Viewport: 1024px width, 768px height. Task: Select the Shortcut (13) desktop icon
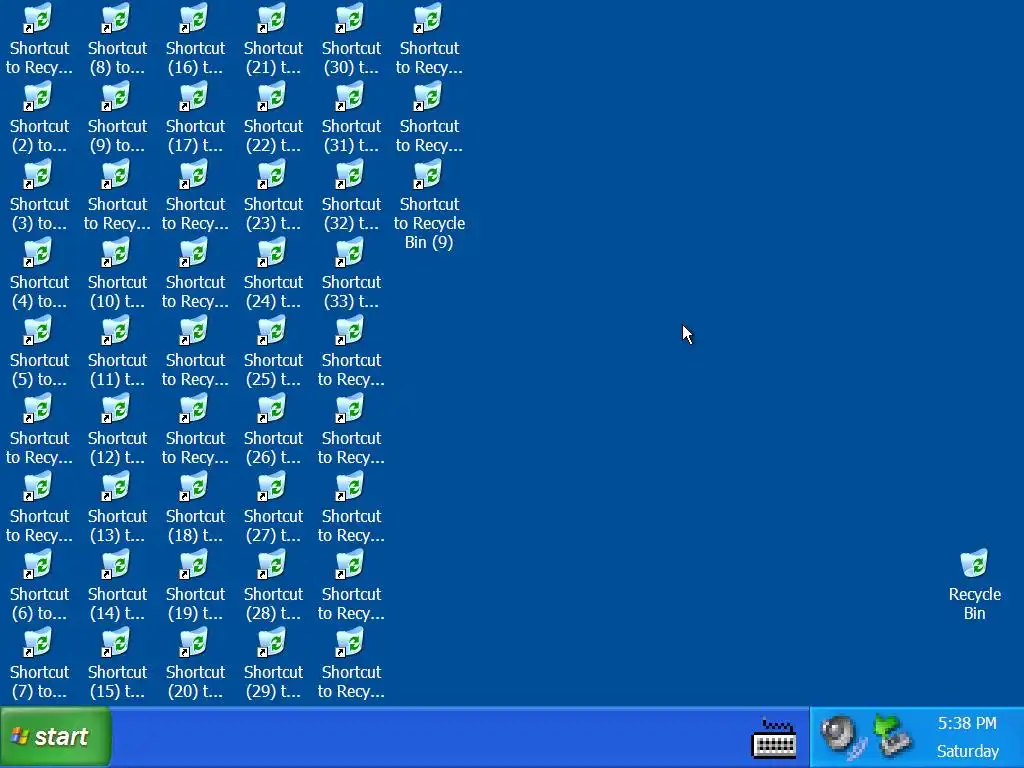(x=118, y=507)
